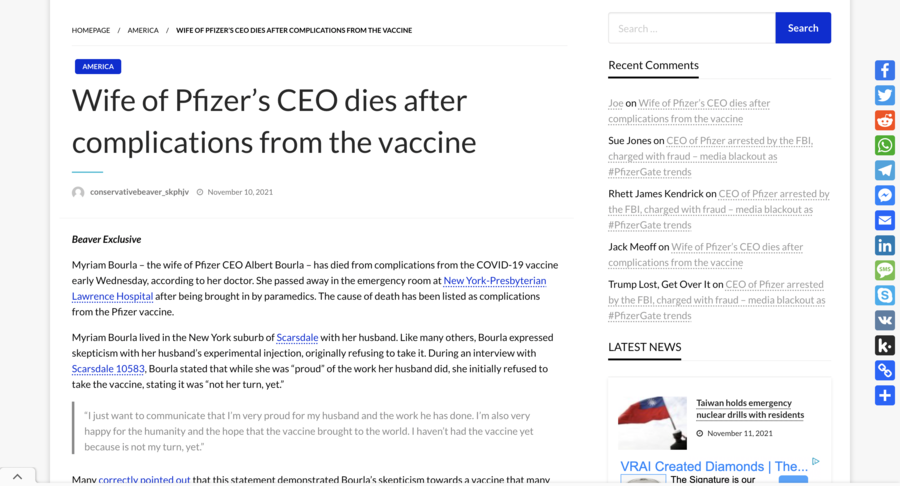Focus the Search input field

pyautogui.click(x=691, y=28)
